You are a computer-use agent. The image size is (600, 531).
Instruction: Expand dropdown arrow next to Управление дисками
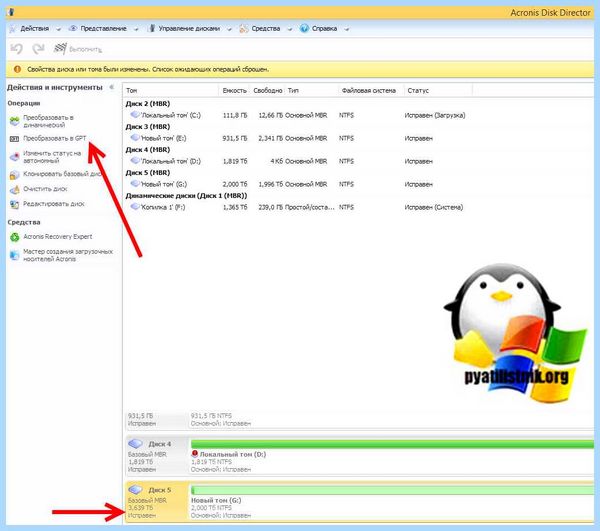(229, 29)
